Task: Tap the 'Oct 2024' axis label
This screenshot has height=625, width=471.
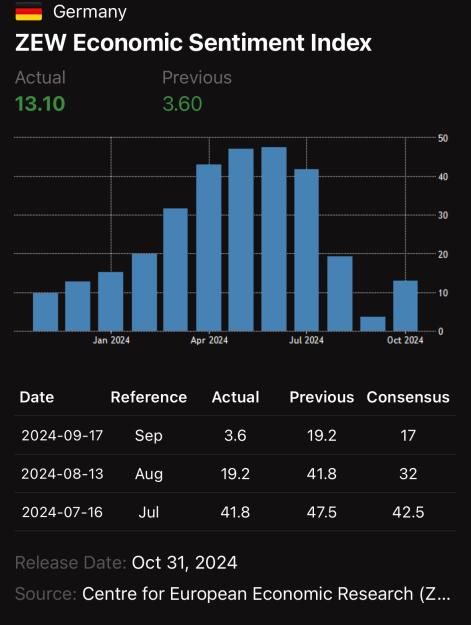Action: (x=405, y=340)
